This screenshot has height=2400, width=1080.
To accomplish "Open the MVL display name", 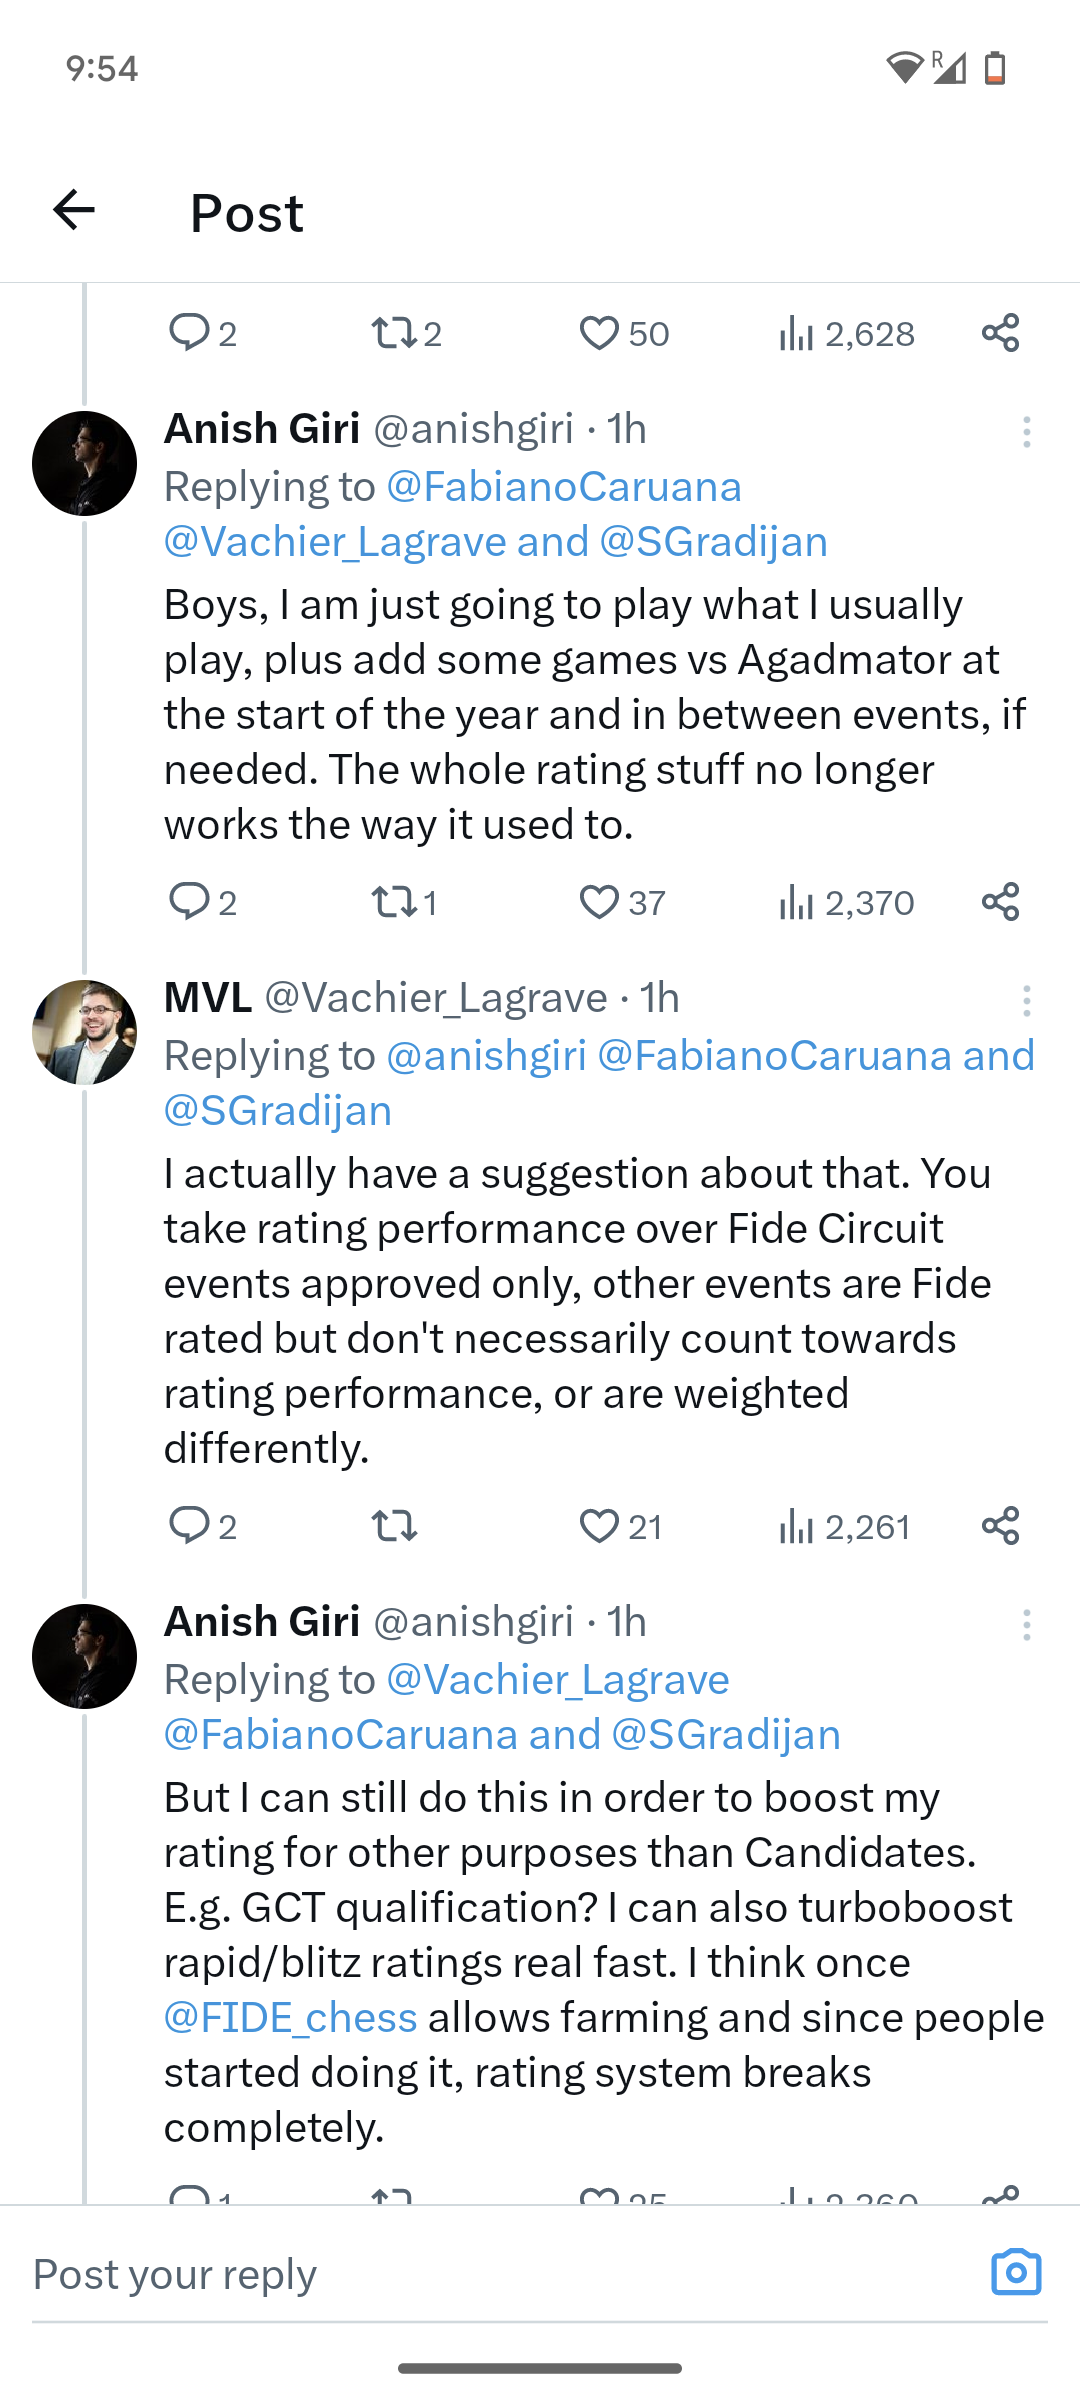I will tap(208, 998).
